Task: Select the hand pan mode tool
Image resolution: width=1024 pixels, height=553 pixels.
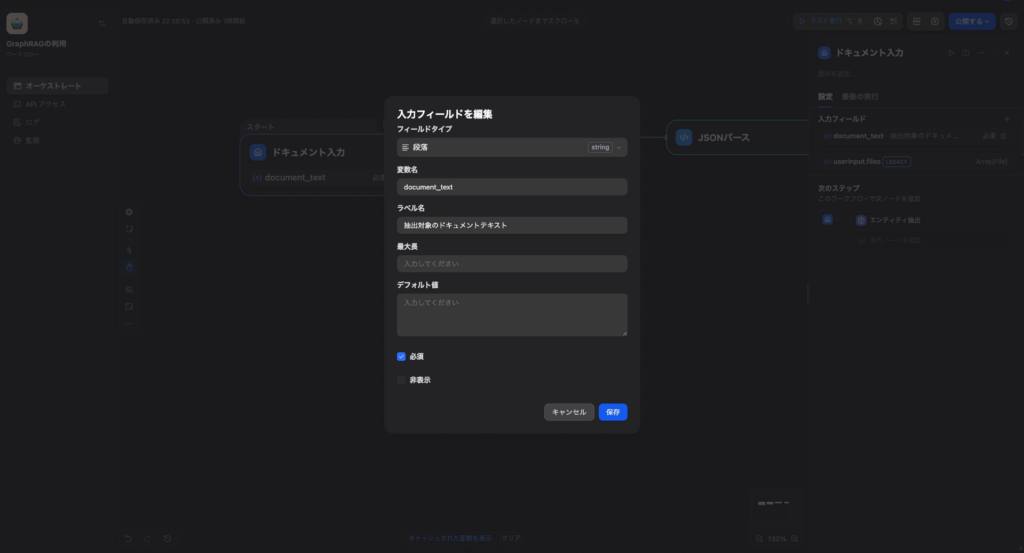Action: pos(129,267)
